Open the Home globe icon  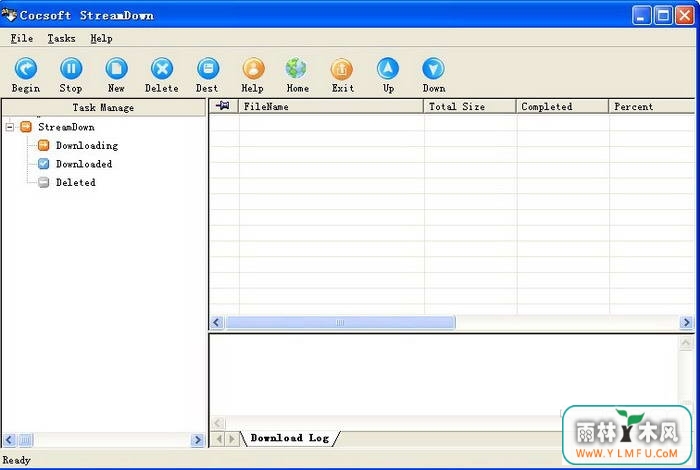pyautogui.click(x=296, y=69)
